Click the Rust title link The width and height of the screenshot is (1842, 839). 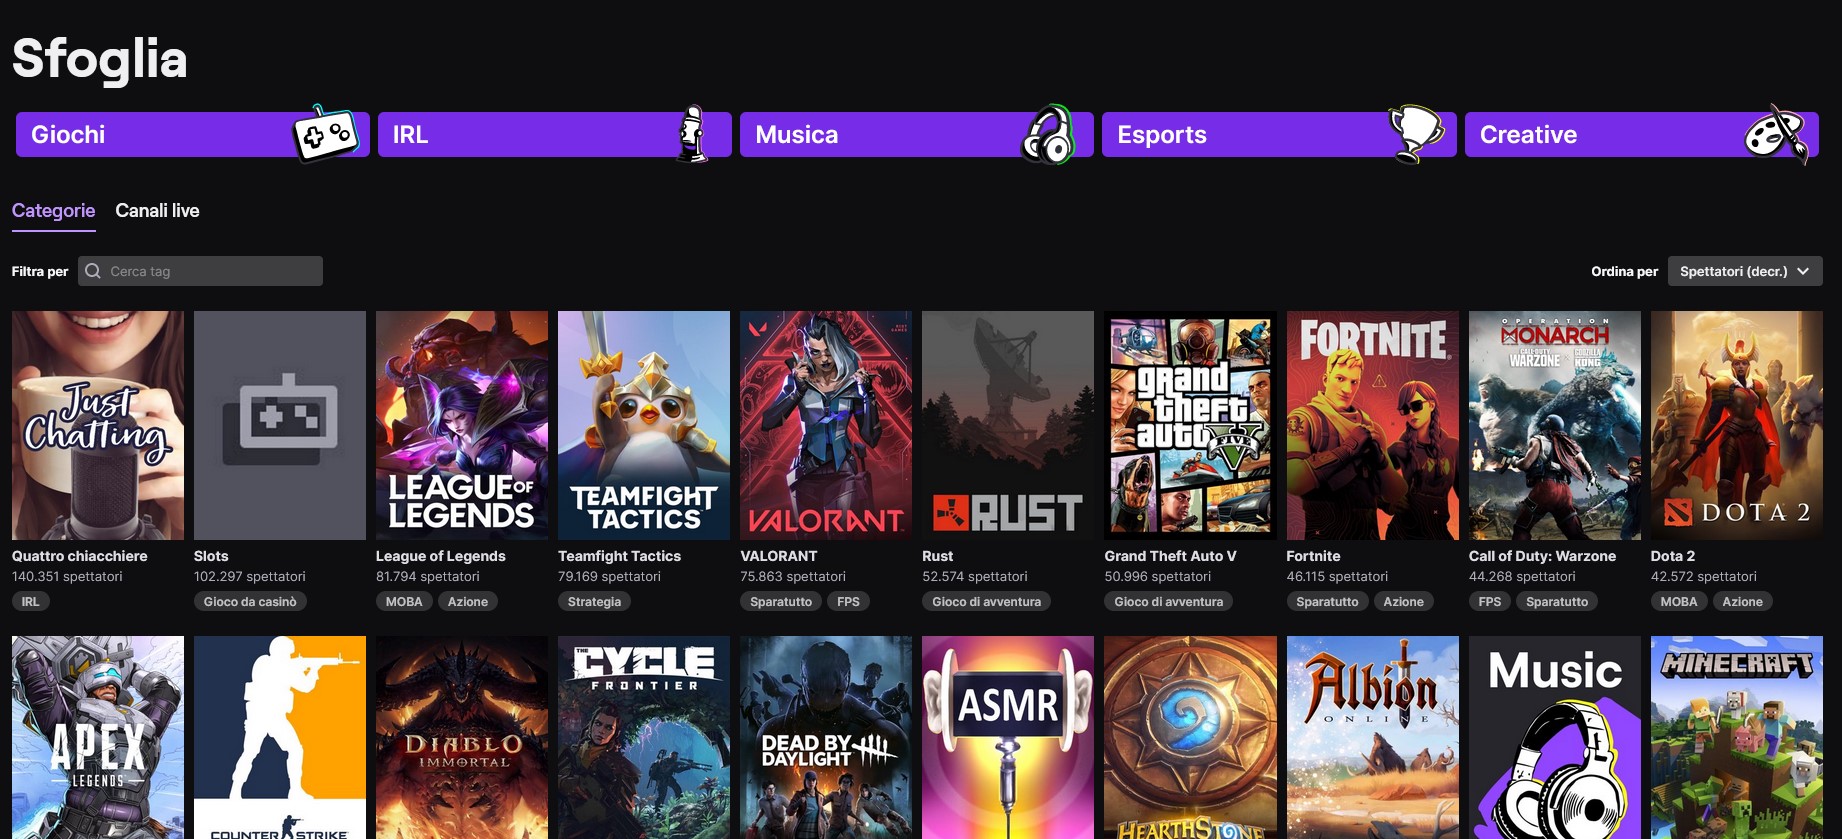pyautogui.click(x=938, y=556)
